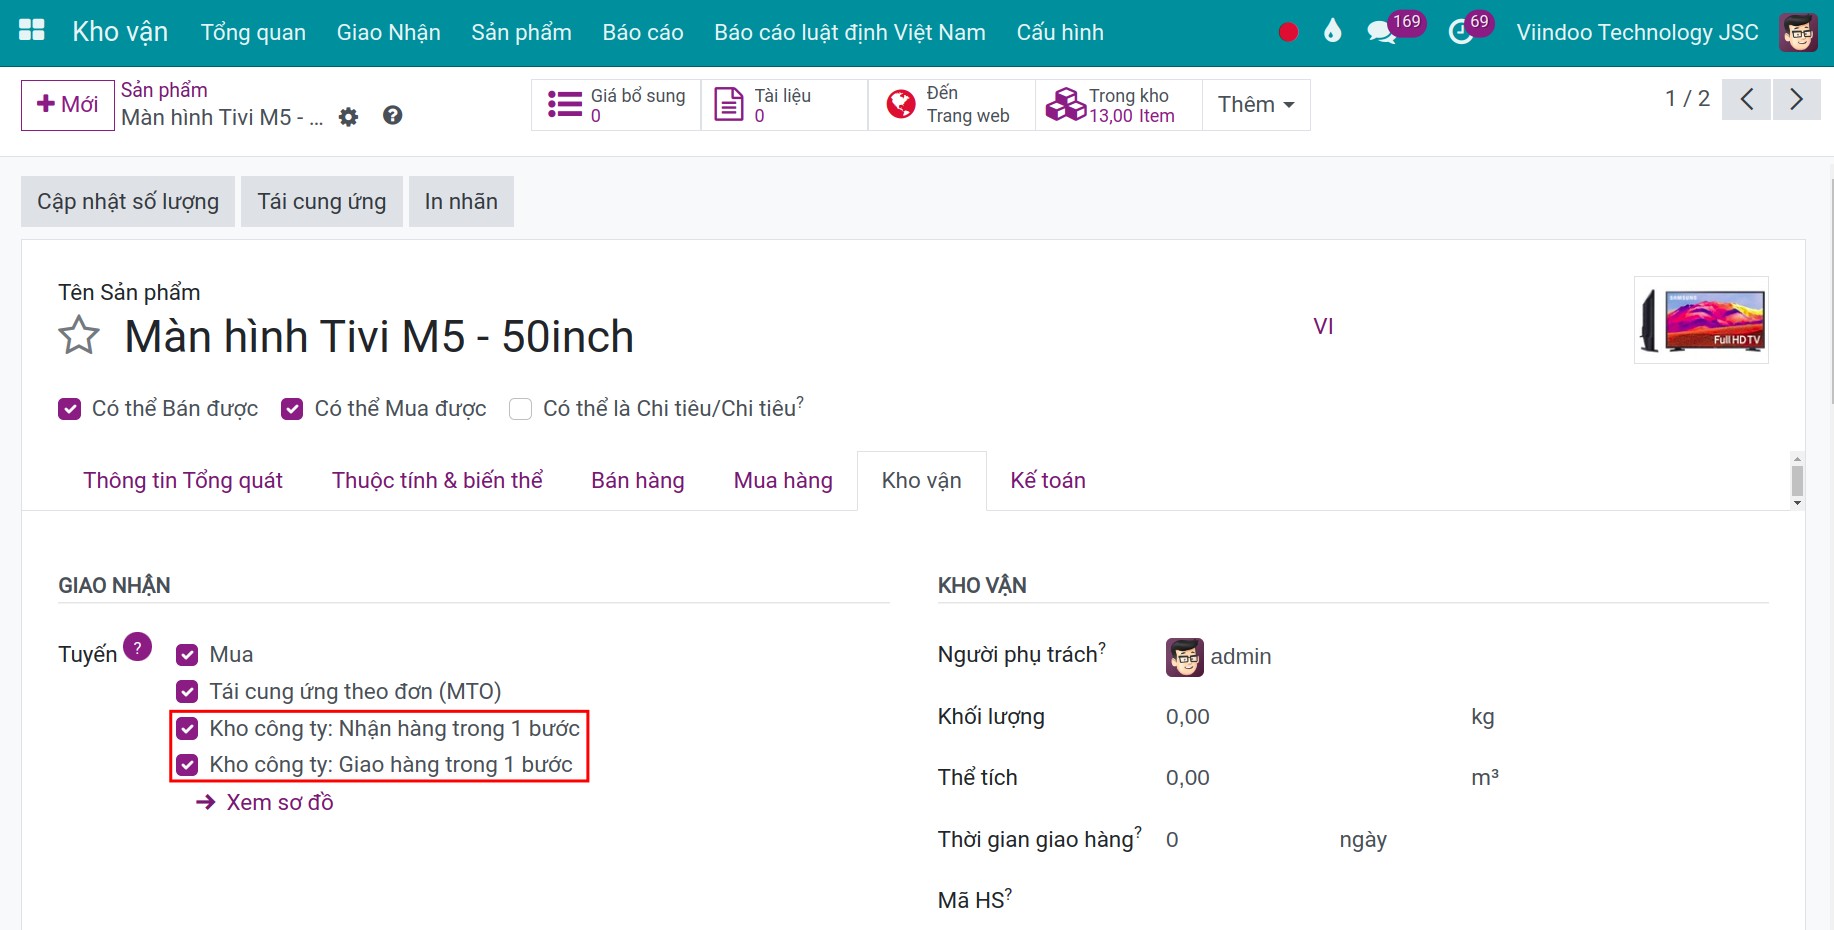Open the apps grid menu icon
The image size is (1834, 930).
tap(32, 31)
